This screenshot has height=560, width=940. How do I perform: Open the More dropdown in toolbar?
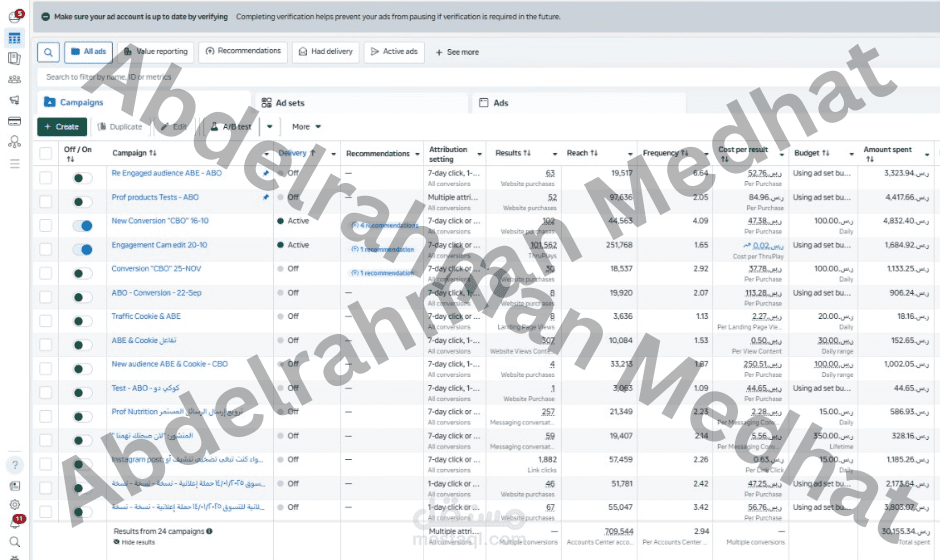click(306, 127)
